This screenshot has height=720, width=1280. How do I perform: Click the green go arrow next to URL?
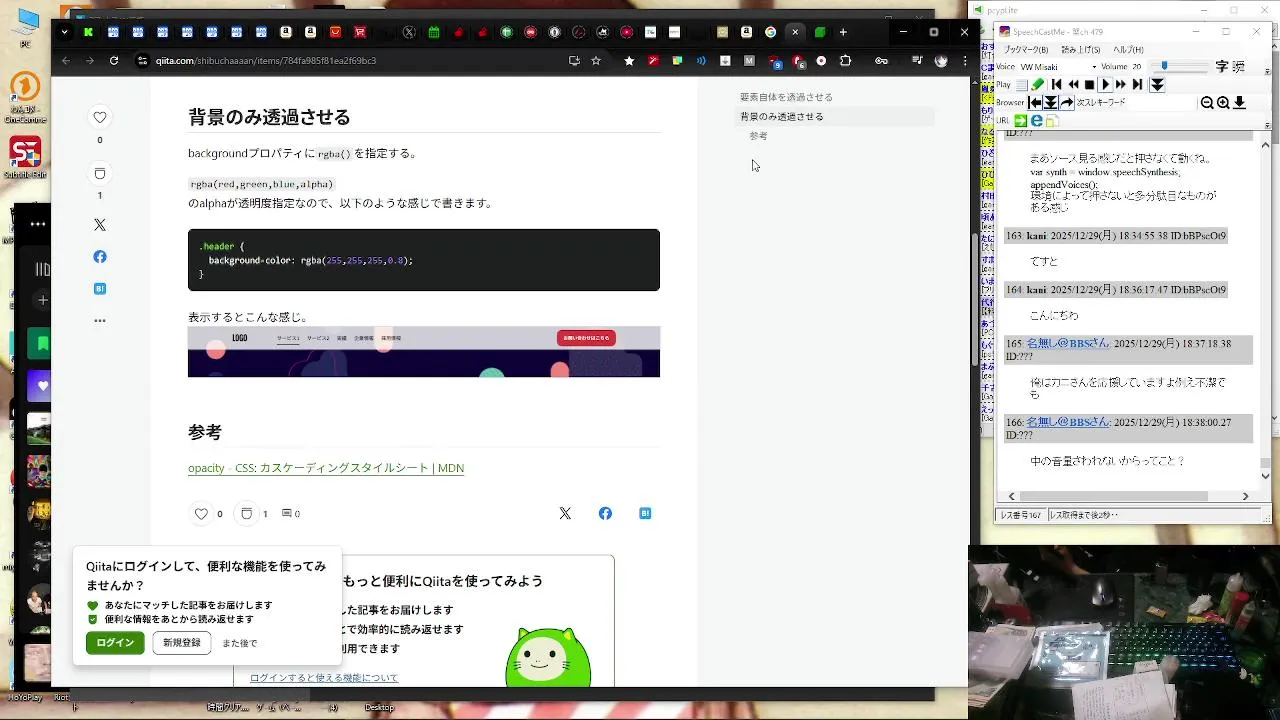(1021, 121)
